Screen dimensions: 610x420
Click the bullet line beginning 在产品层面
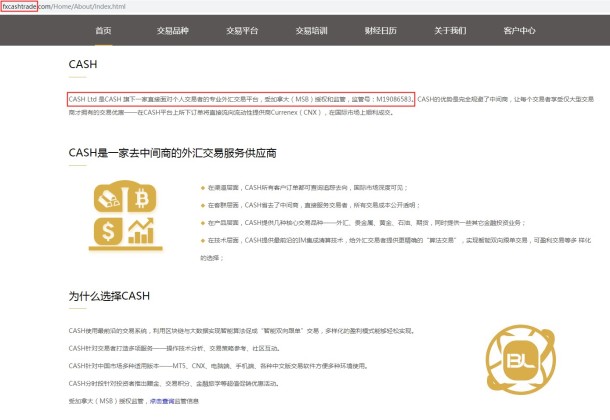pyautogui.click(x=366, y=223)
